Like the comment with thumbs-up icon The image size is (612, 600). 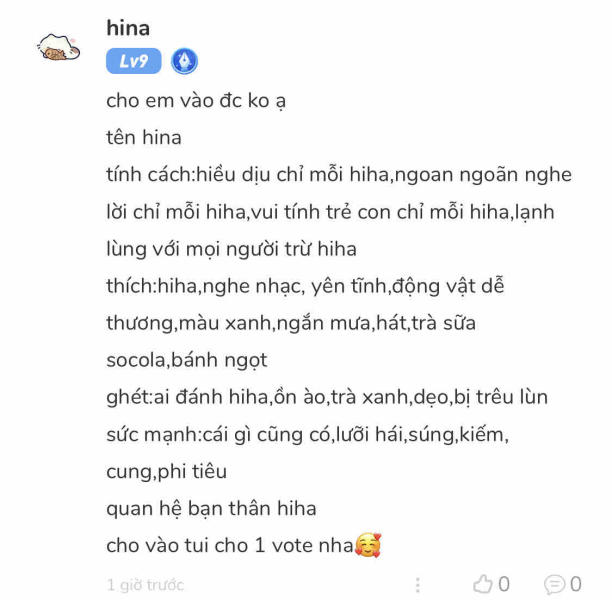pos(482,584)
